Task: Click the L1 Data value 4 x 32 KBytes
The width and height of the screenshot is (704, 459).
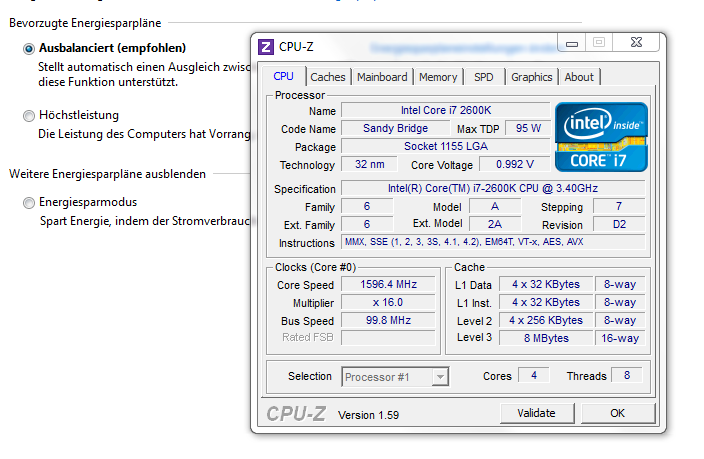Action: pos(546,284)
